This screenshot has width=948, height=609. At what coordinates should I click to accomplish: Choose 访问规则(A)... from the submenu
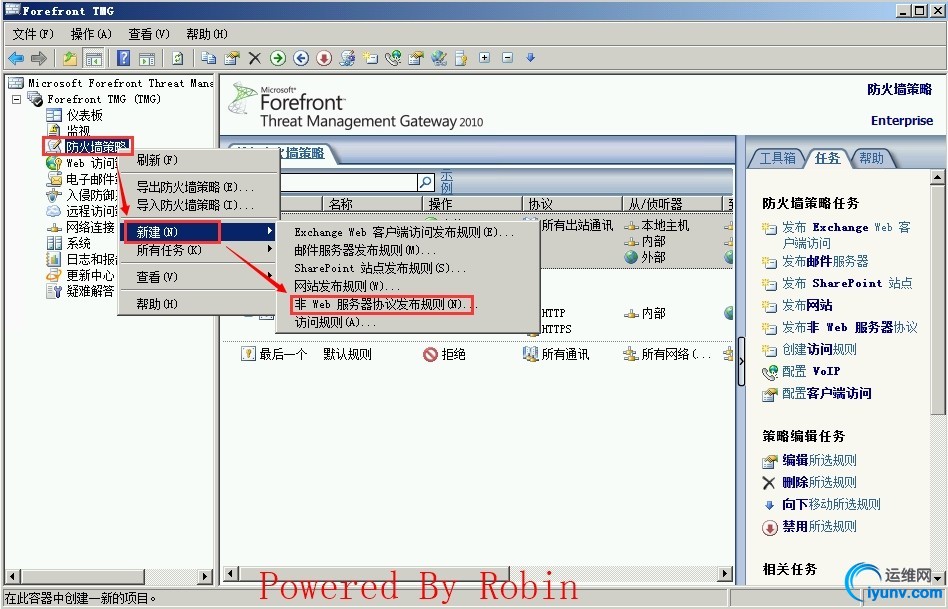407,322
